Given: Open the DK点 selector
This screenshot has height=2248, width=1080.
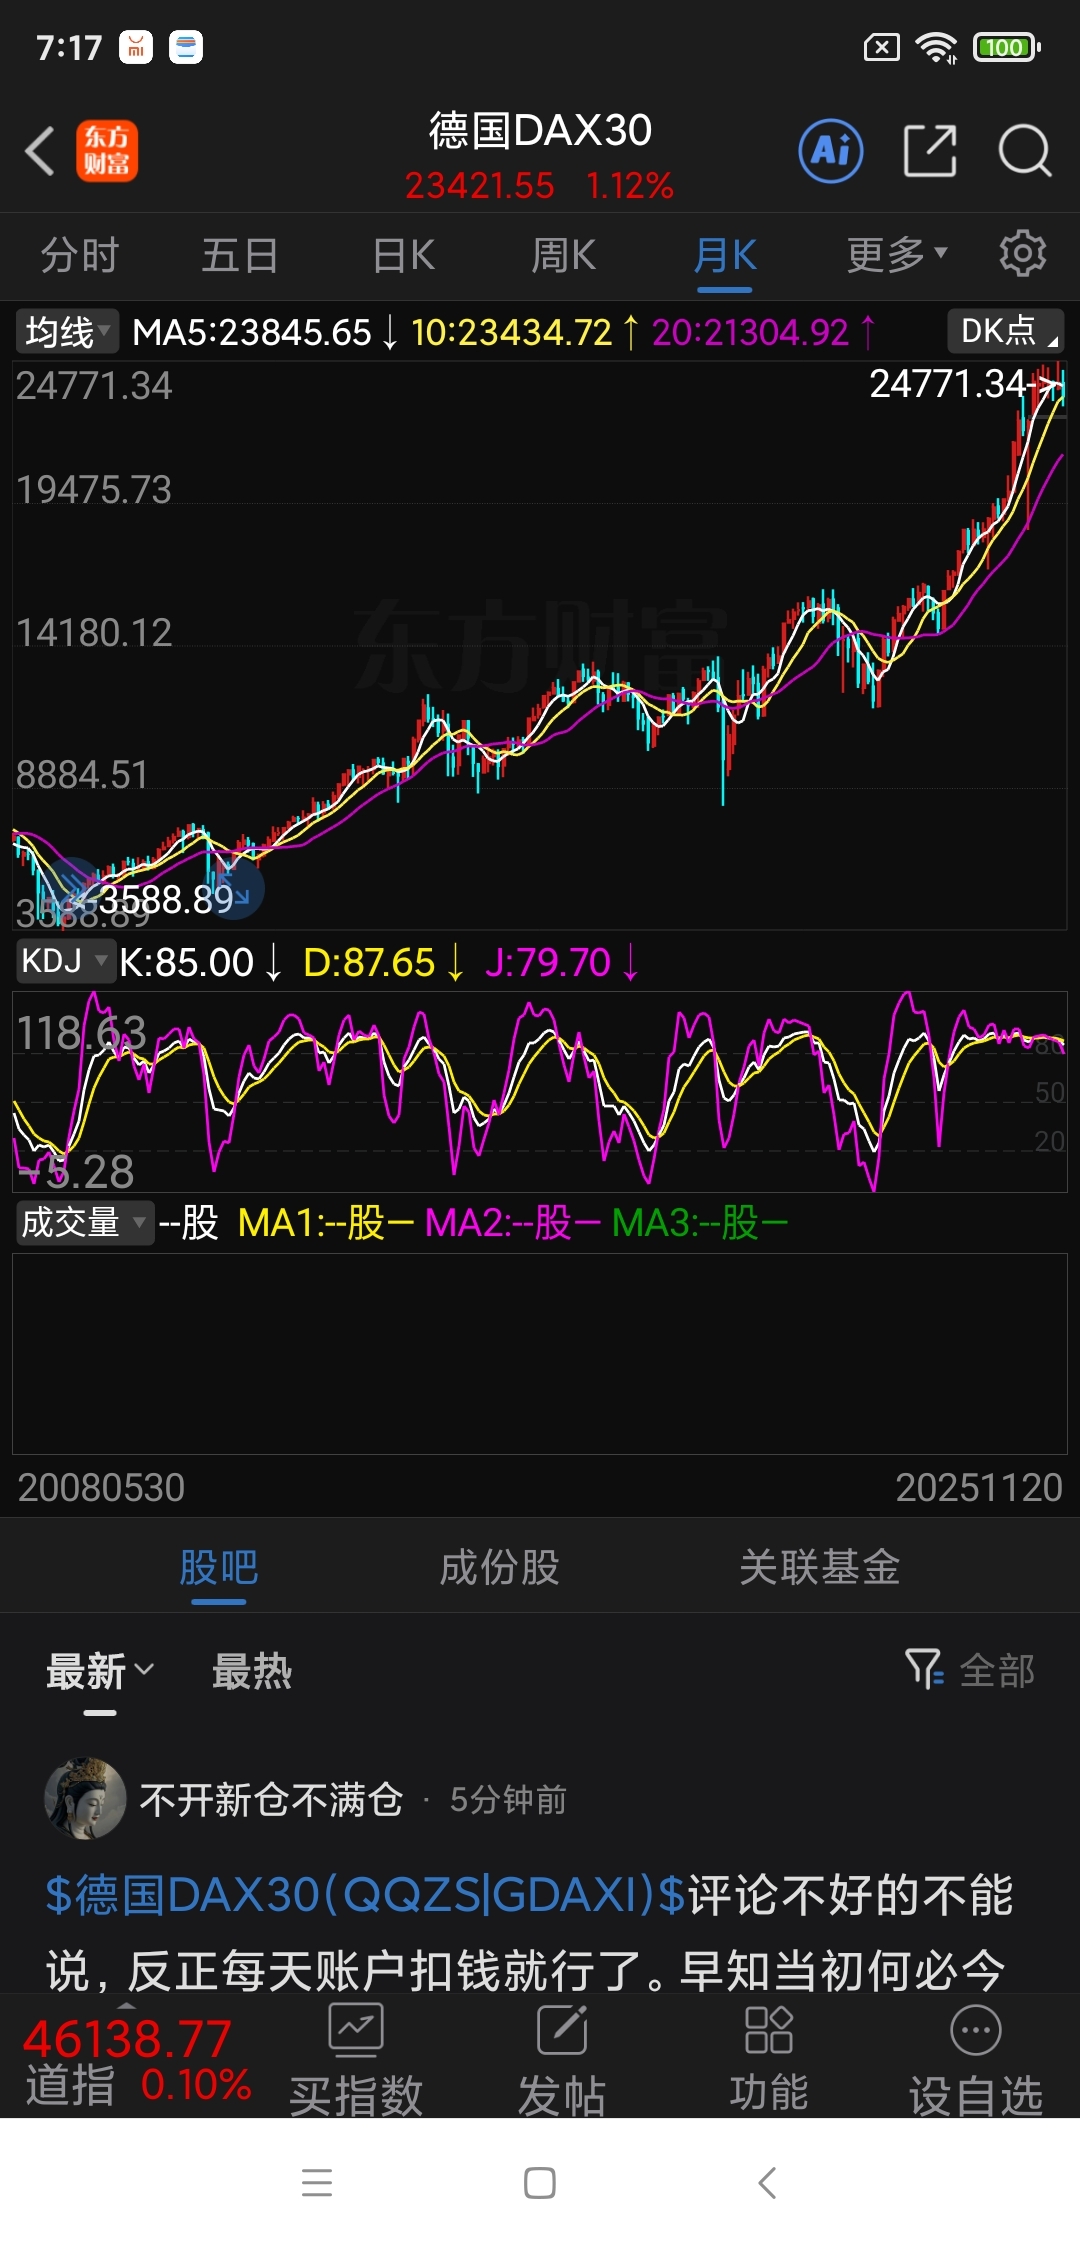Looking at the screenshot, I should pos(1005,331).
